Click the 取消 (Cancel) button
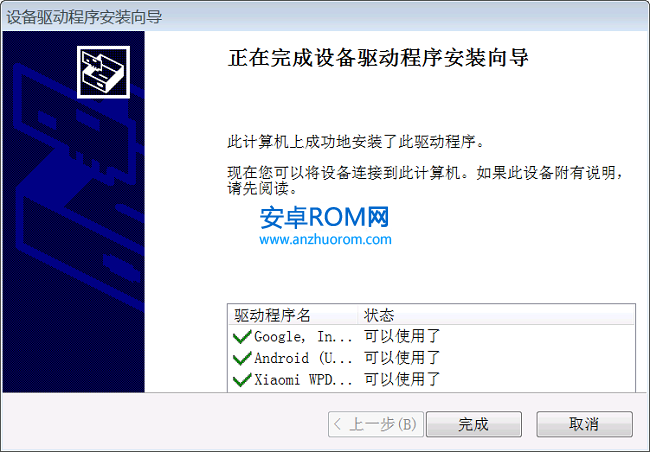650x452 pixels. click(585, 424)
